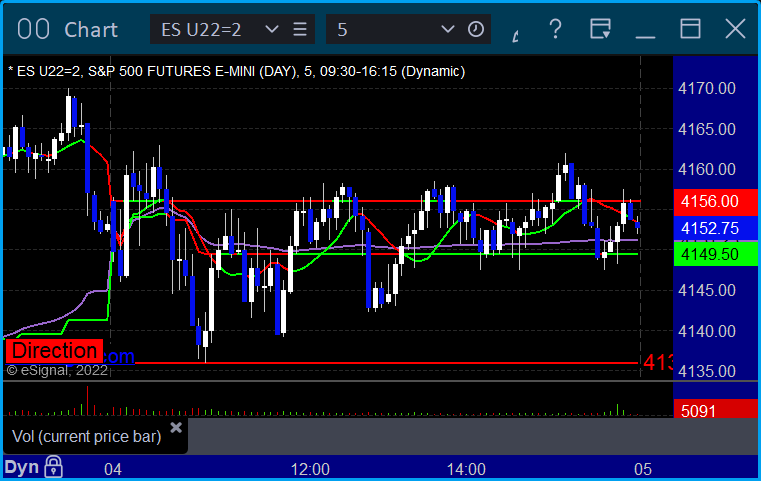Open the chart templates window dropdown icon
This screenshot has height=481, width=761.
click(x=600, y=29)
